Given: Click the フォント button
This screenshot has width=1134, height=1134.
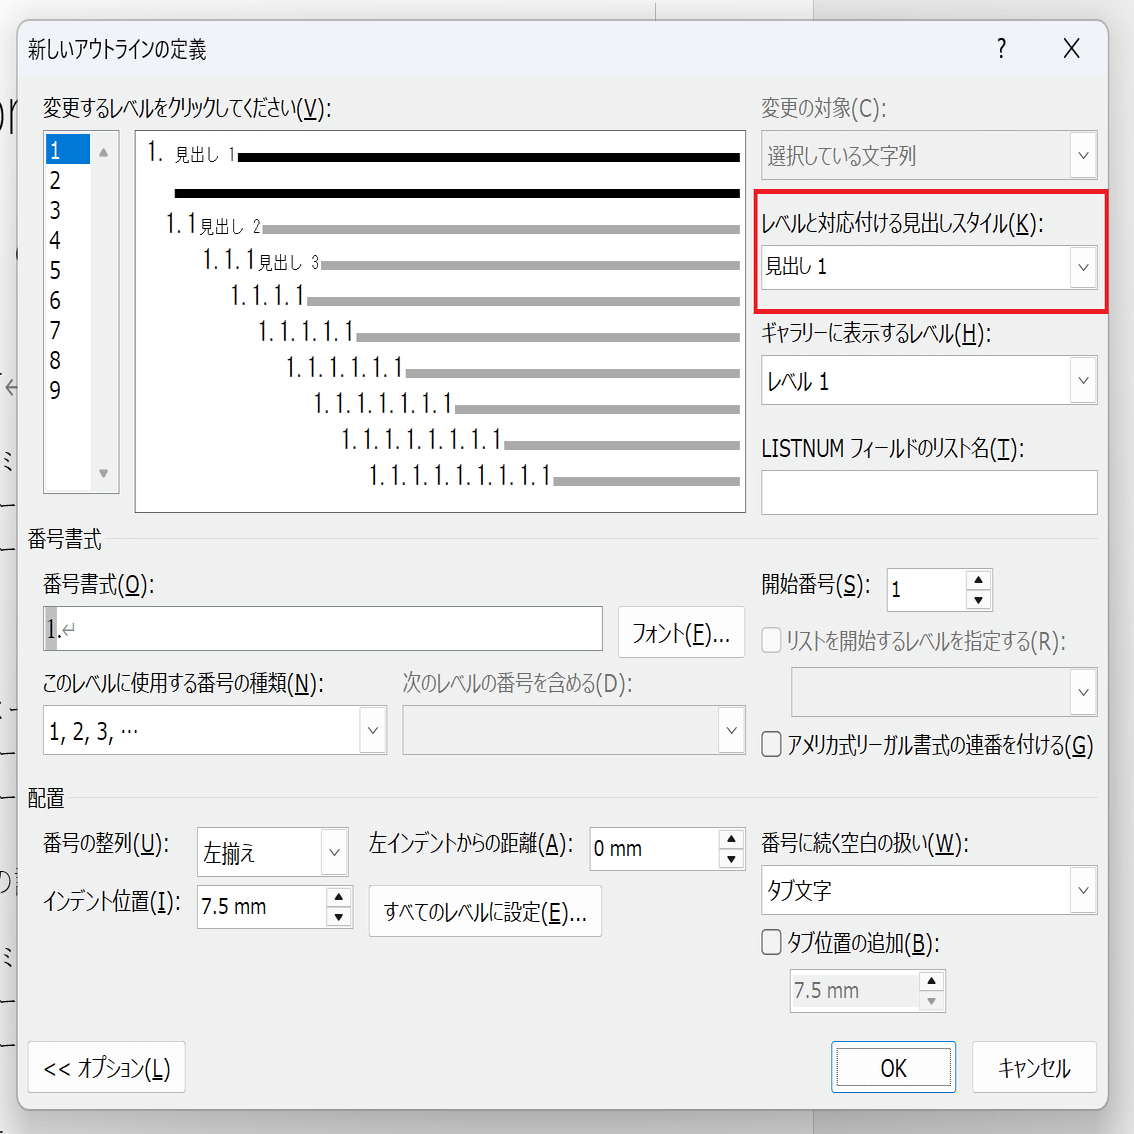Looking at the screenshot, I should coord(681,632).
